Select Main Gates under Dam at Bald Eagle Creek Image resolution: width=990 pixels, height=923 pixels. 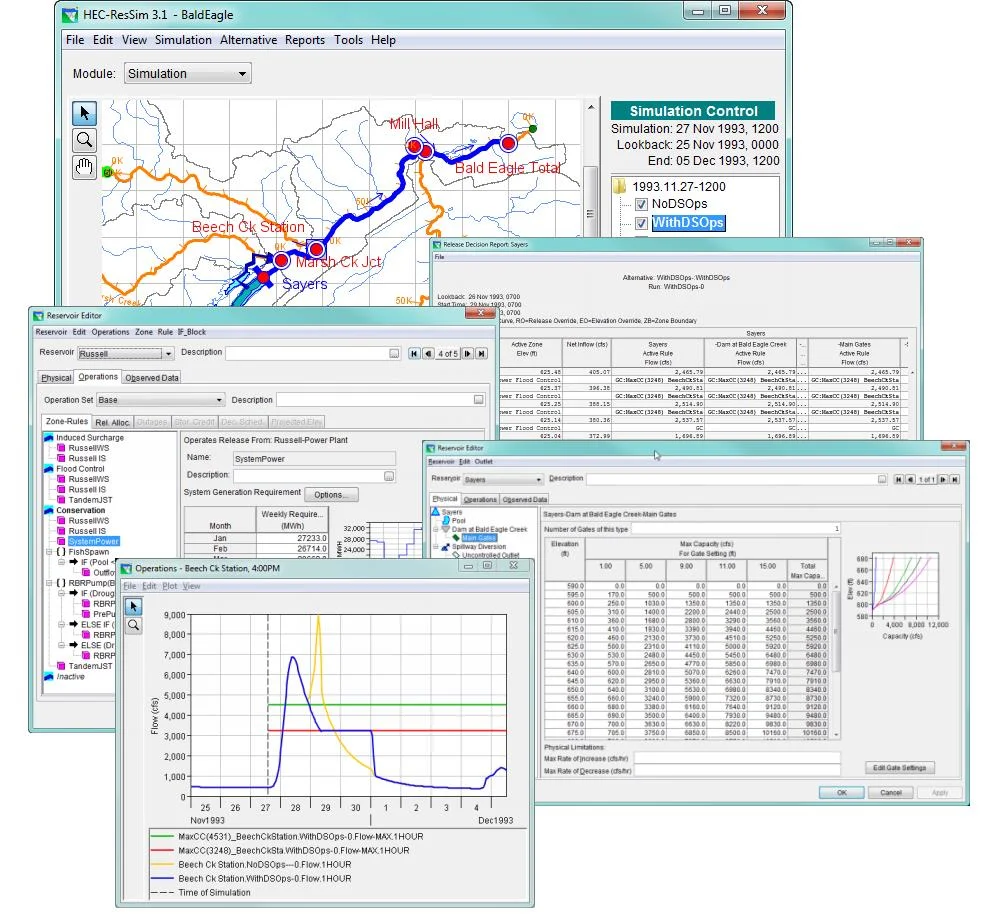point(477,536)
